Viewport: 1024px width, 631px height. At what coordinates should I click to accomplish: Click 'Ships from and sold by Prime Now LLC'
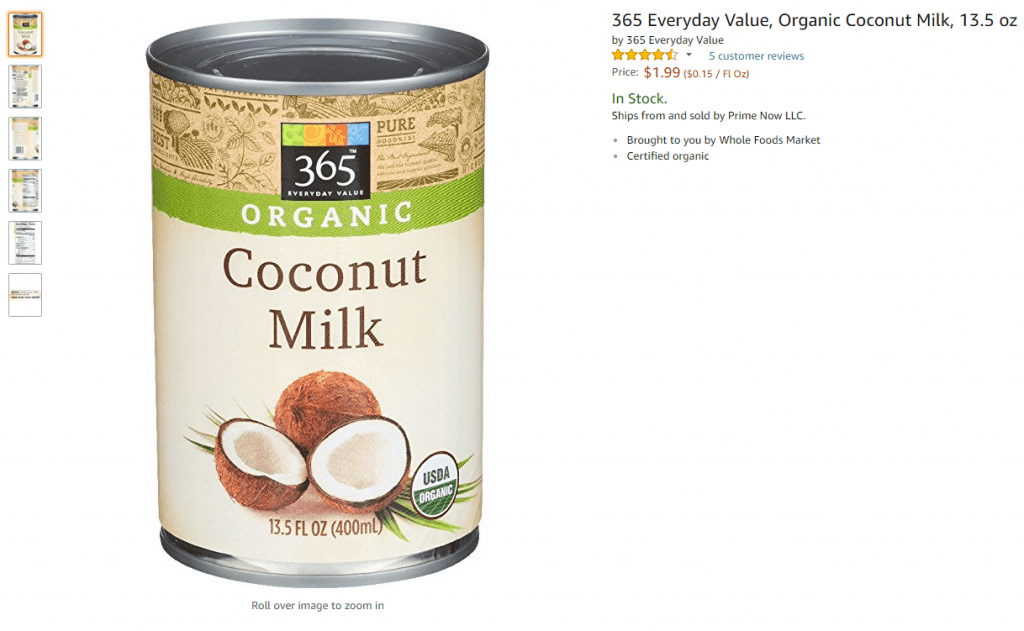pyautogui.click(x=709, y=116)
